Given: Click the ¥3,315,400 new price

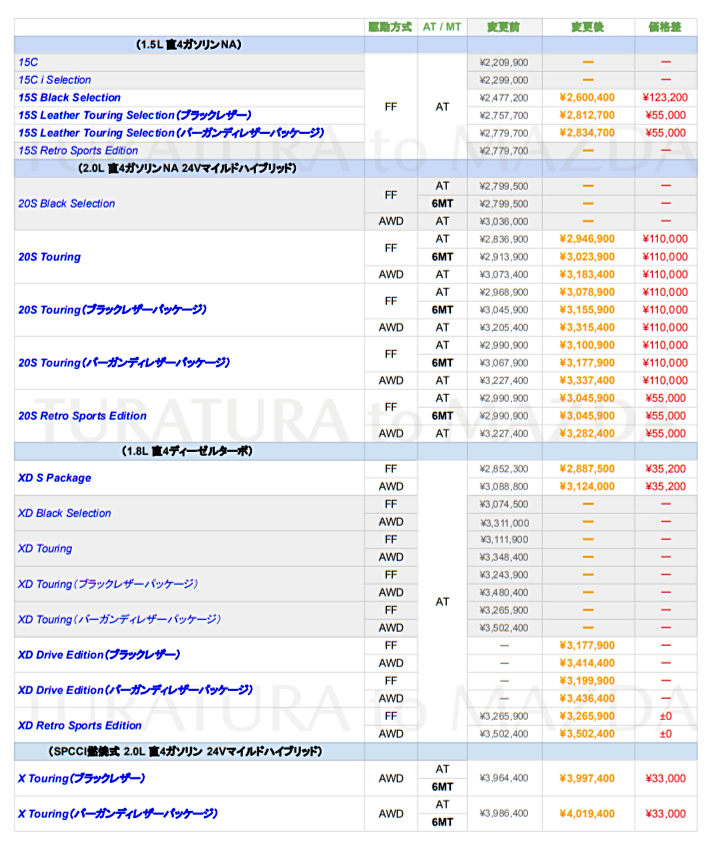Looking at the screenshot, I should tap(587, 328).
